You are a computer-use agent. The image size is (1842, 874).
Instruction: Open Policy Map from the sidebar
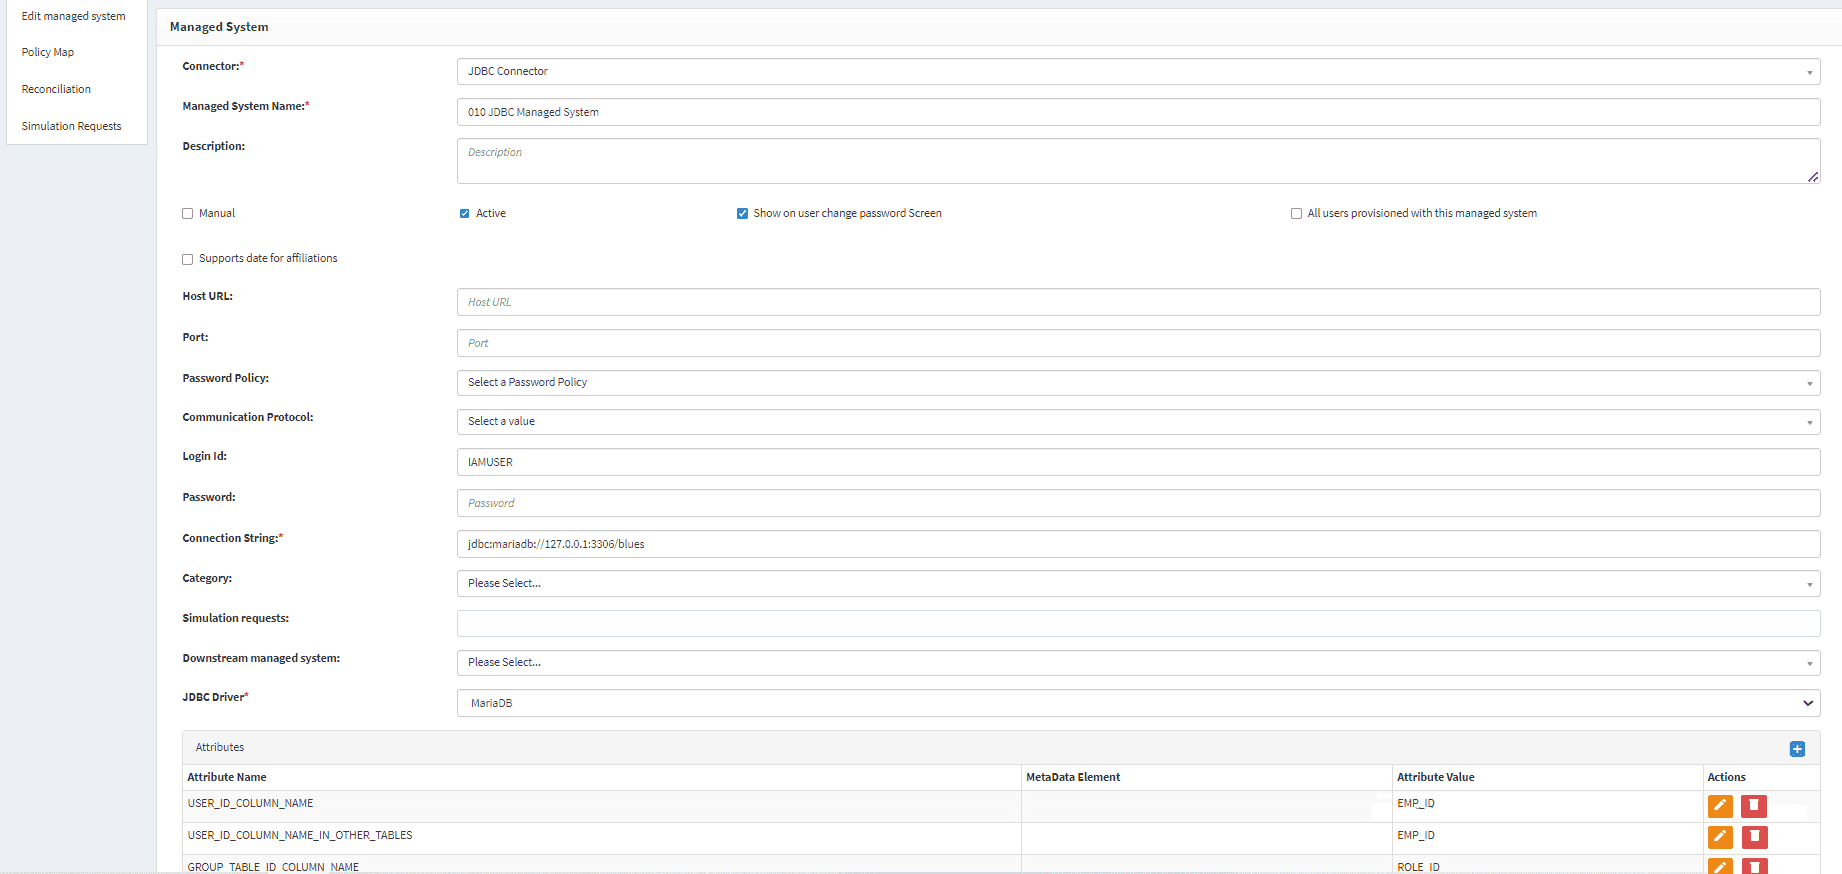click(48, 53)
